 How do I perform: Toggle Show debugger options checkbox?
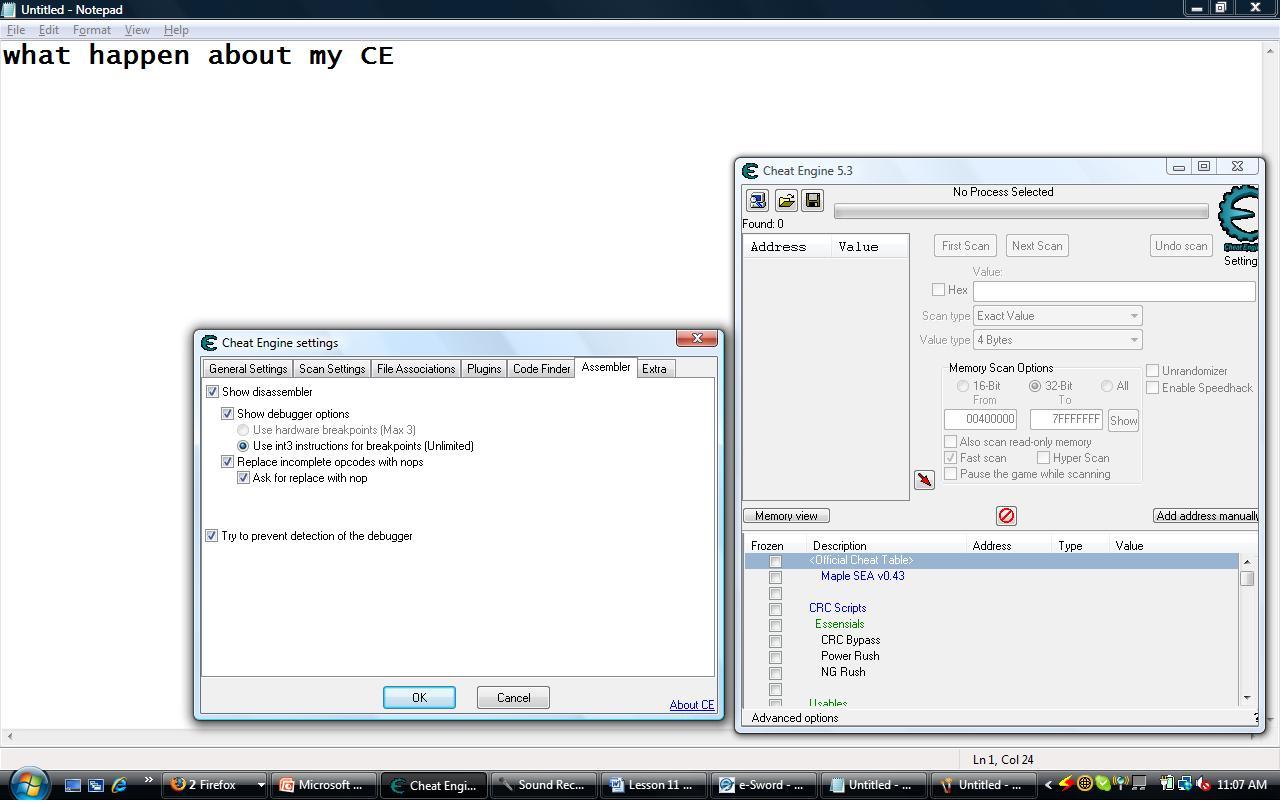coord(227,414)
